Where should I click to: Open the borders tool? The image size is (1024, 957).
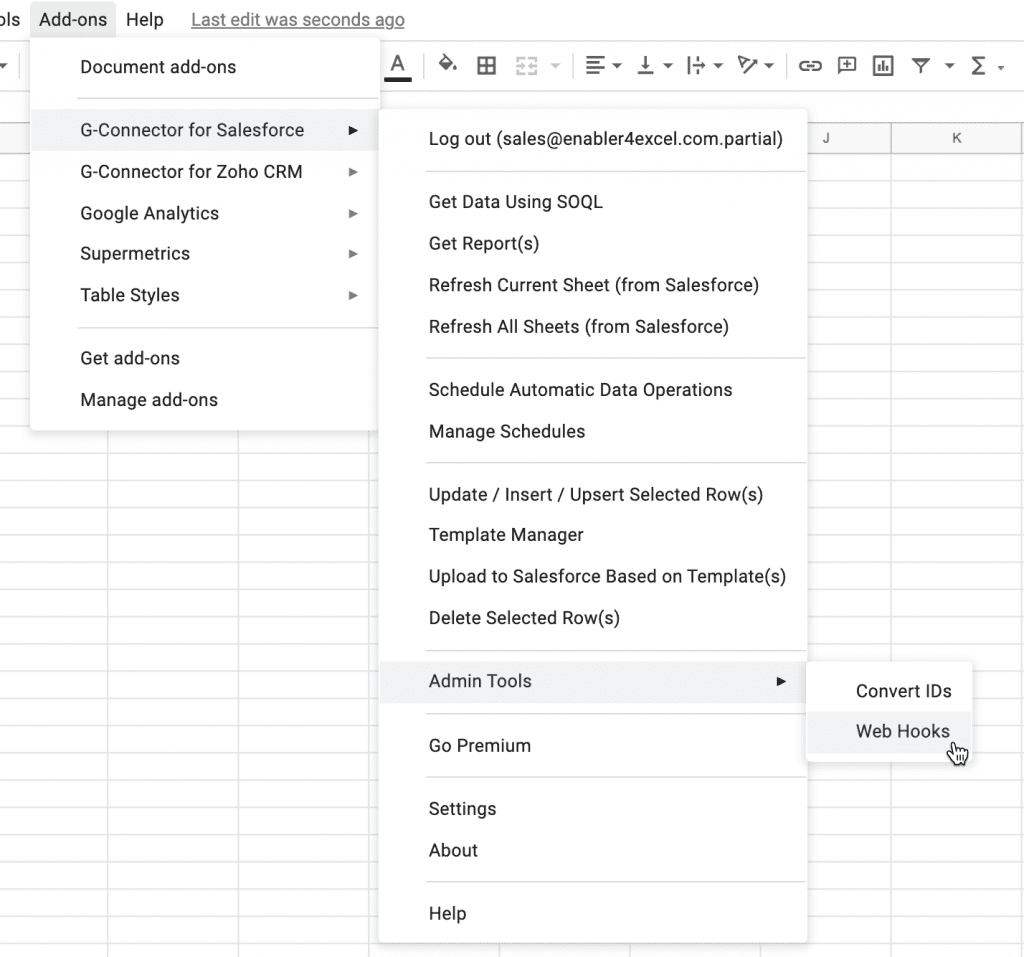tap(486, 66)
